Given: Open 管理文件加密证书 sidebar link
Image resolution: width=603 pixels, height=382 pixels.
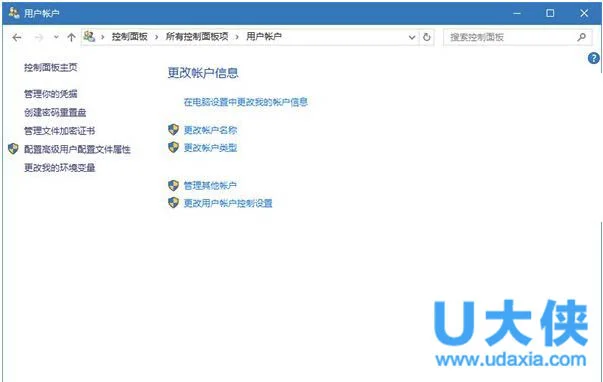Looking at the screenshot, I should tap(60, 131).
